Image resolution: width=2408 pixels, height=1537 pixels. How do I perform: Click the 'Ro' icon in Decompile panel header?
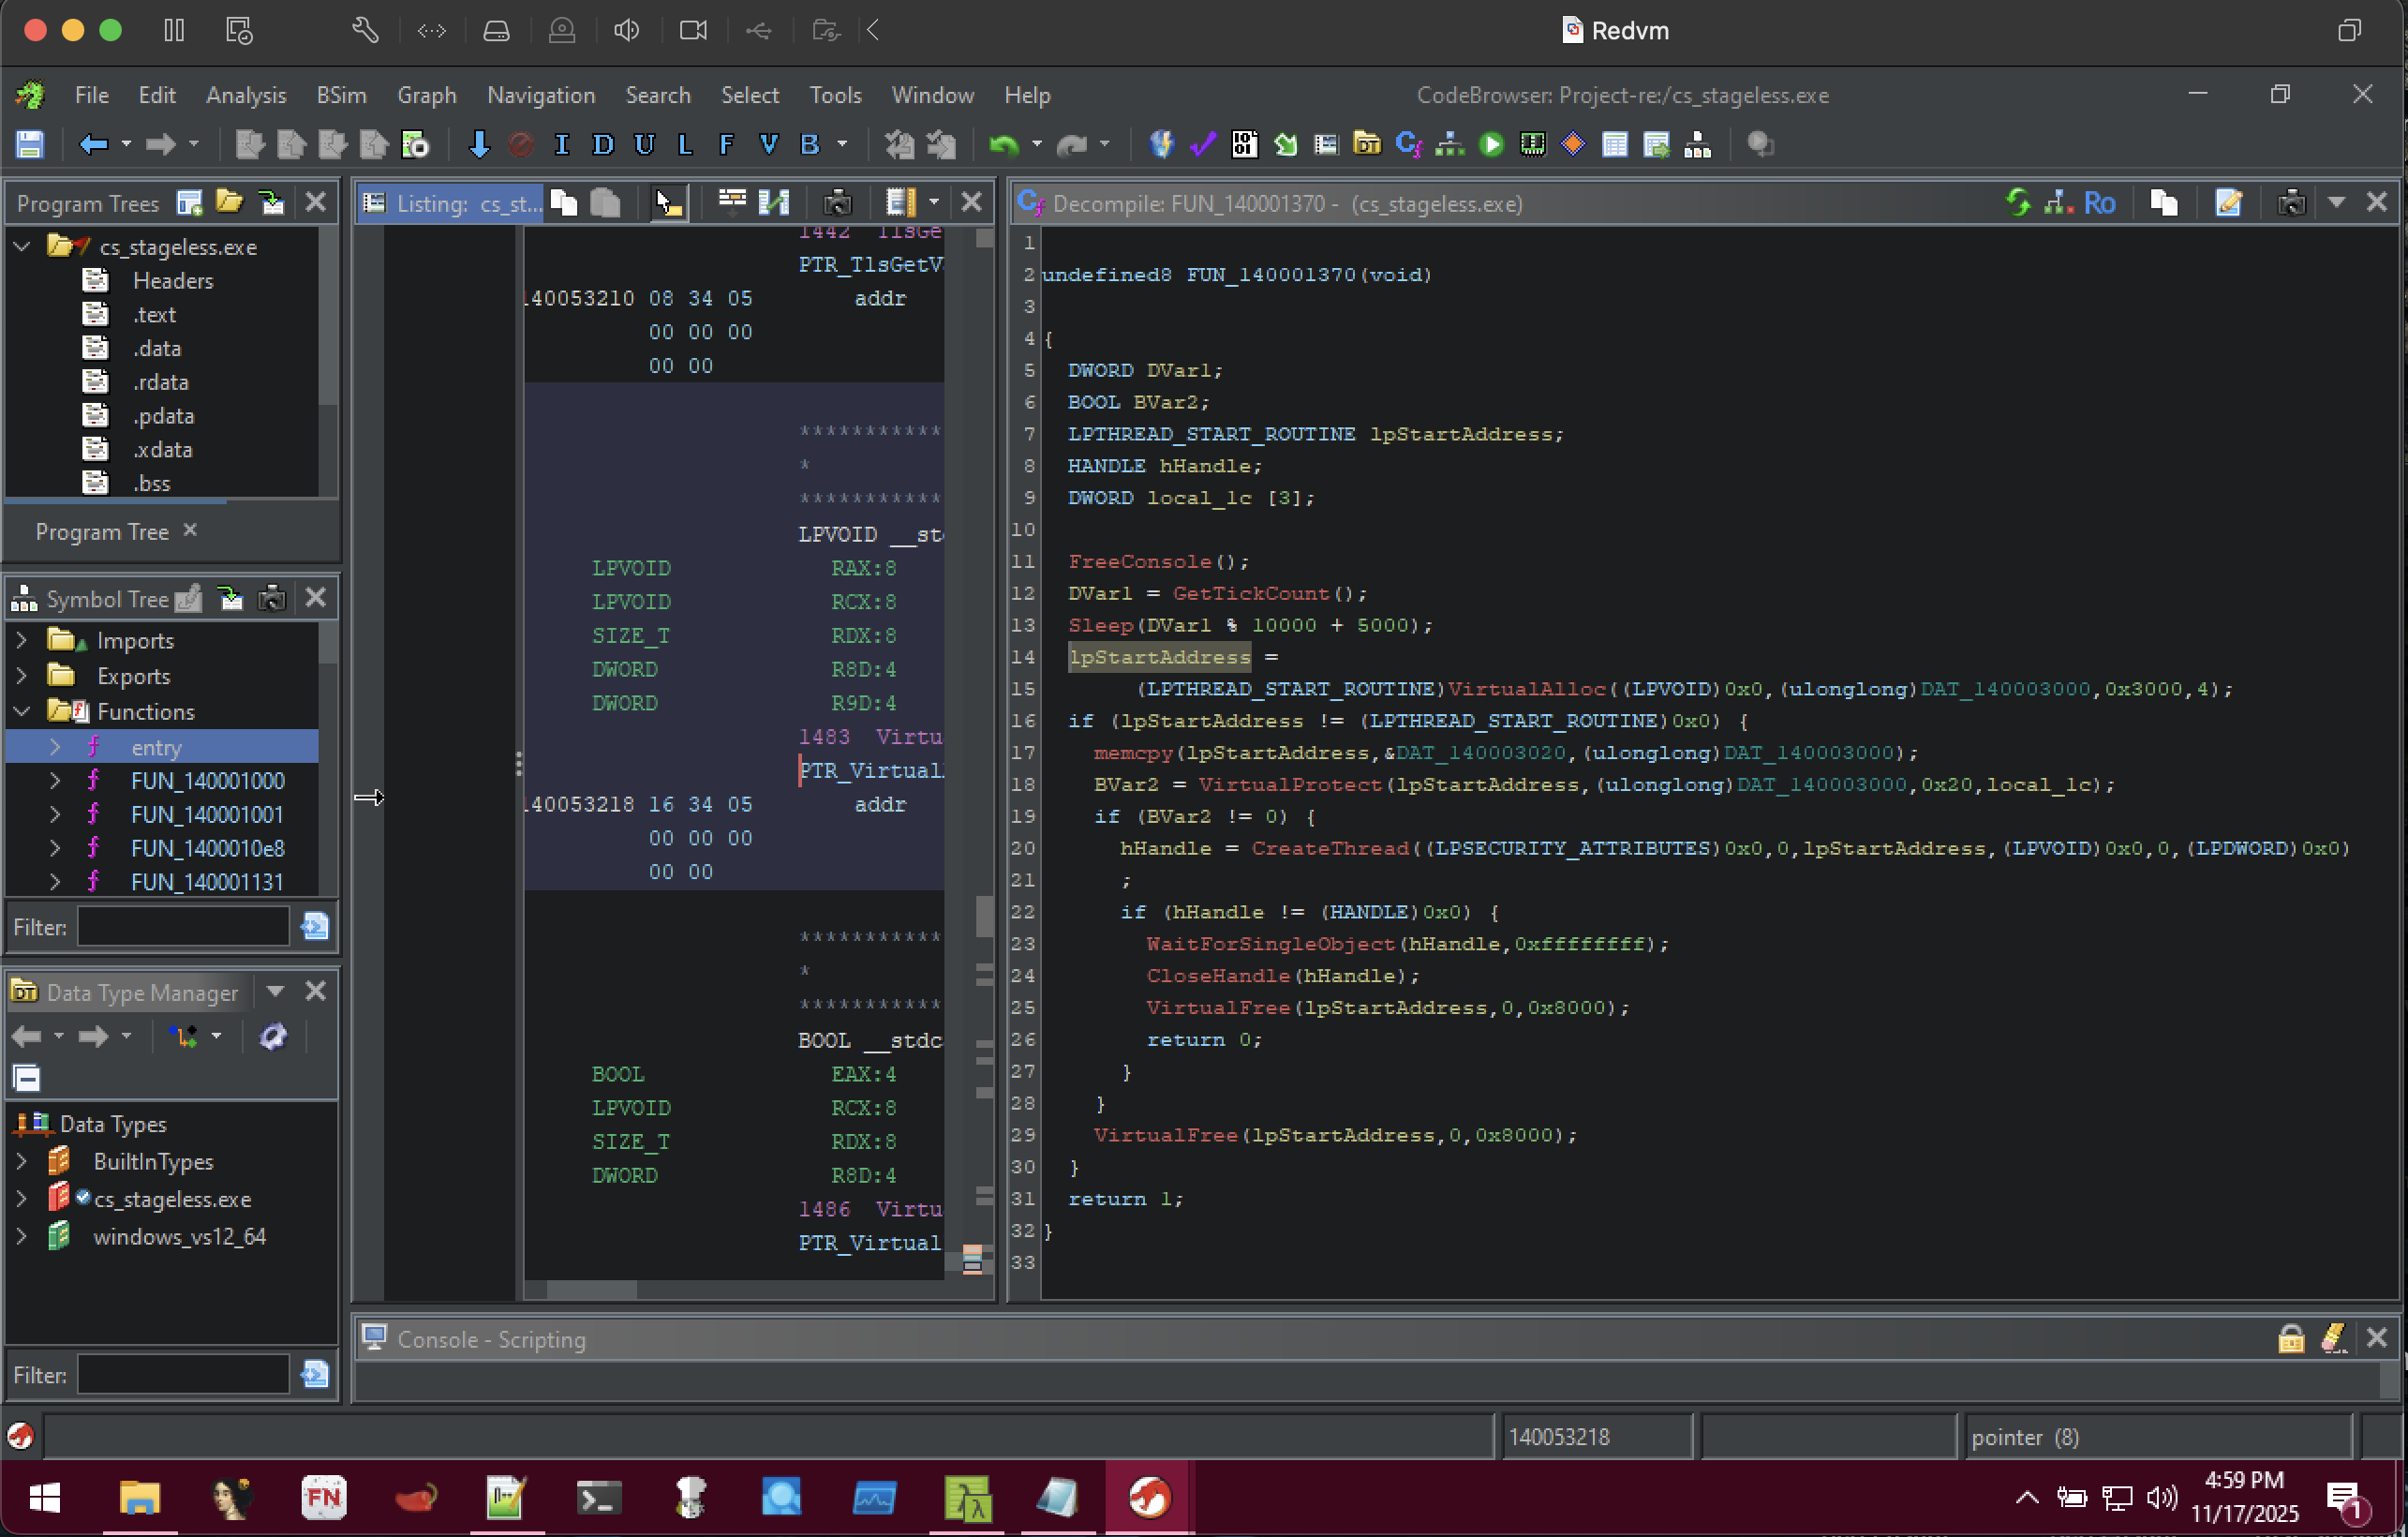[2099, 203]
